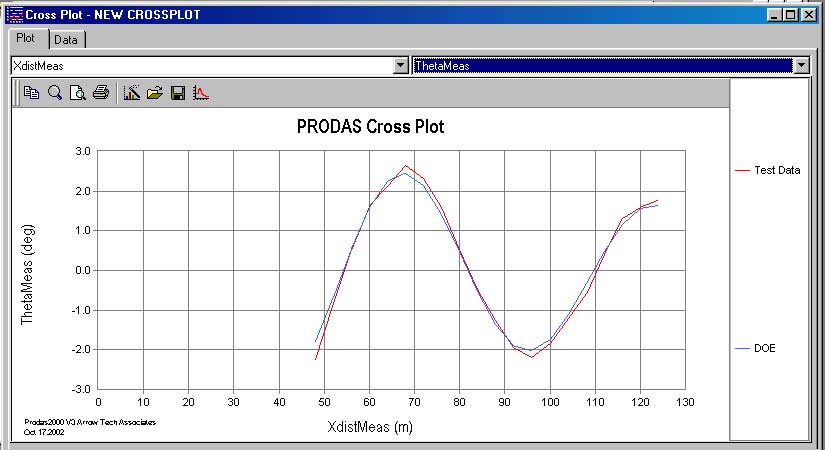Viewport: 825px width, 450px height.
Task: Click the XdistMeas combo box field
Action: [200, 65]
